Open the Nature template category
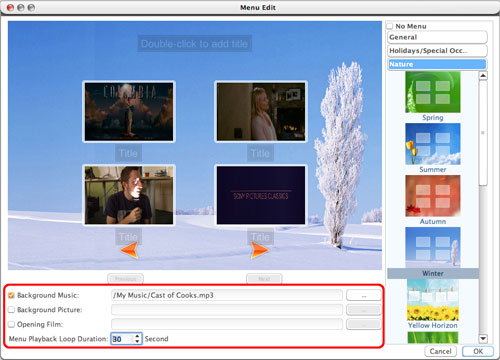Image resolution: width=500 pixels, height=360 pixels. (437, 64)
